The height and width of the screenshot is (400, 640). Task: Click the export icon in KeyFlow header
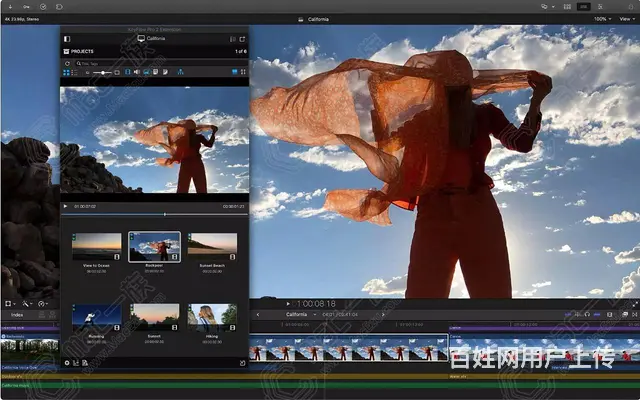pos(241,38)
